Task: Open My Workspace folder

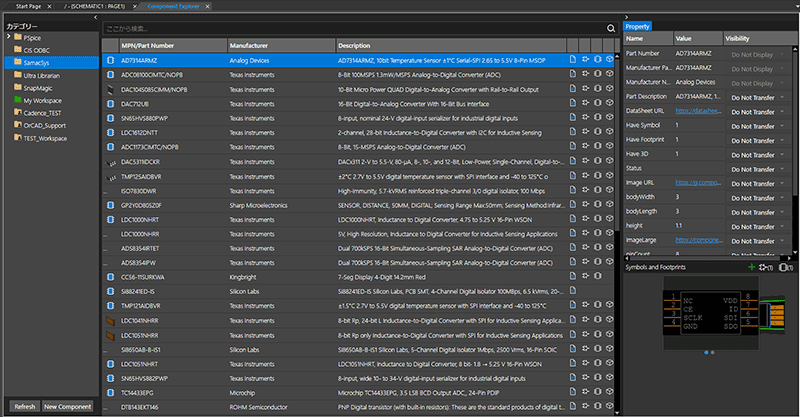Action: [x=42, y=101]
